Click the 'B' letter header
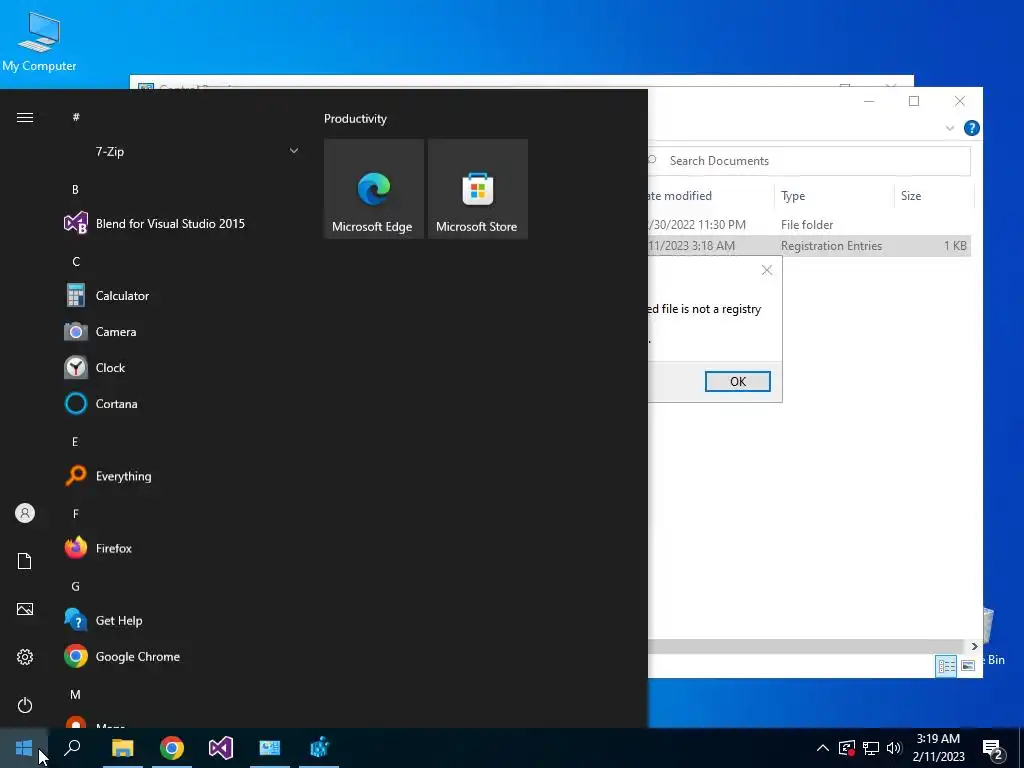This screenshot has height=768, width=1024. 75,189
